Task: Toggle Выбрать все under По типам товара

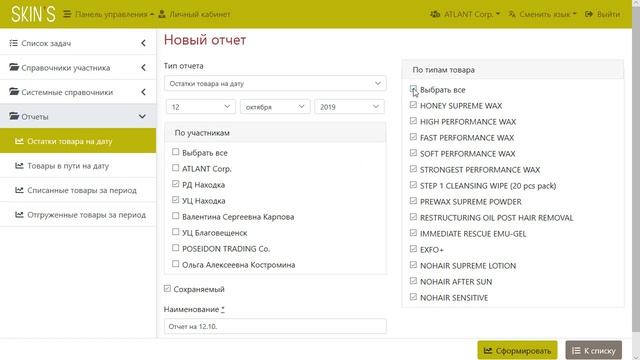Action: point(413,89)
